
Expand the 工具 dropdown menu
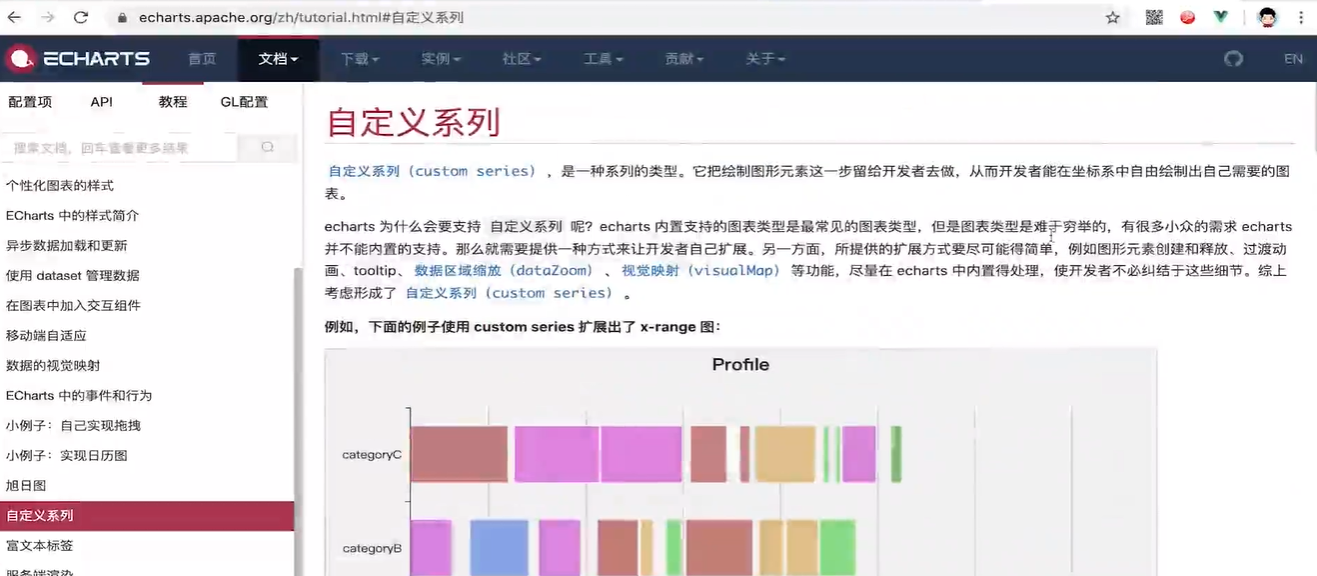click(603, 59)
